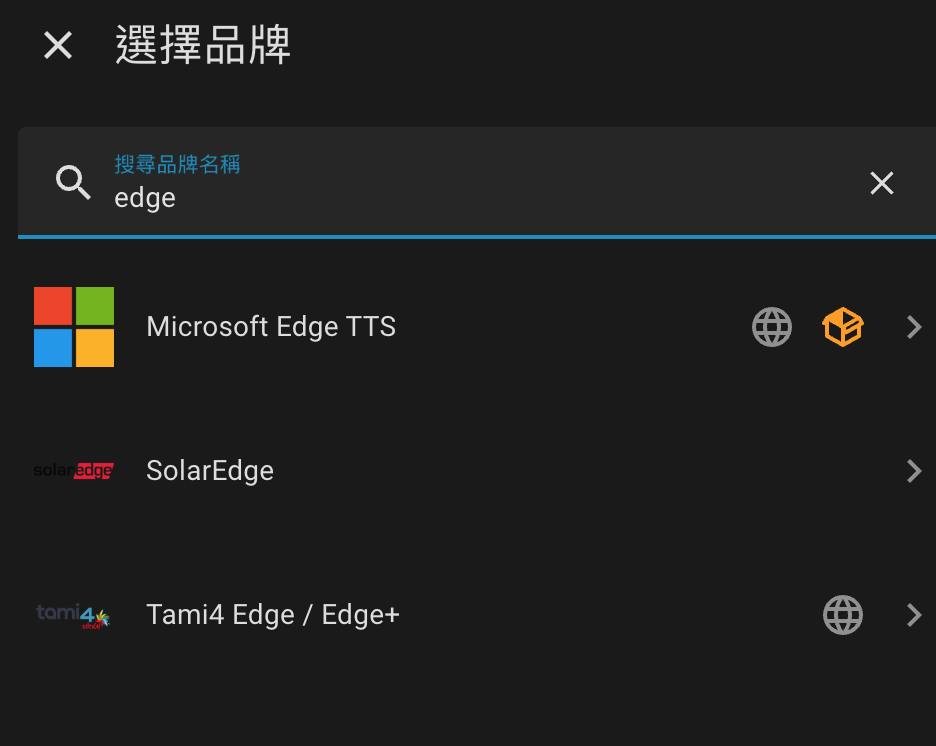Close the 選擇品牌 dialog
936x746 pixels.
click(x=58, y=45)
